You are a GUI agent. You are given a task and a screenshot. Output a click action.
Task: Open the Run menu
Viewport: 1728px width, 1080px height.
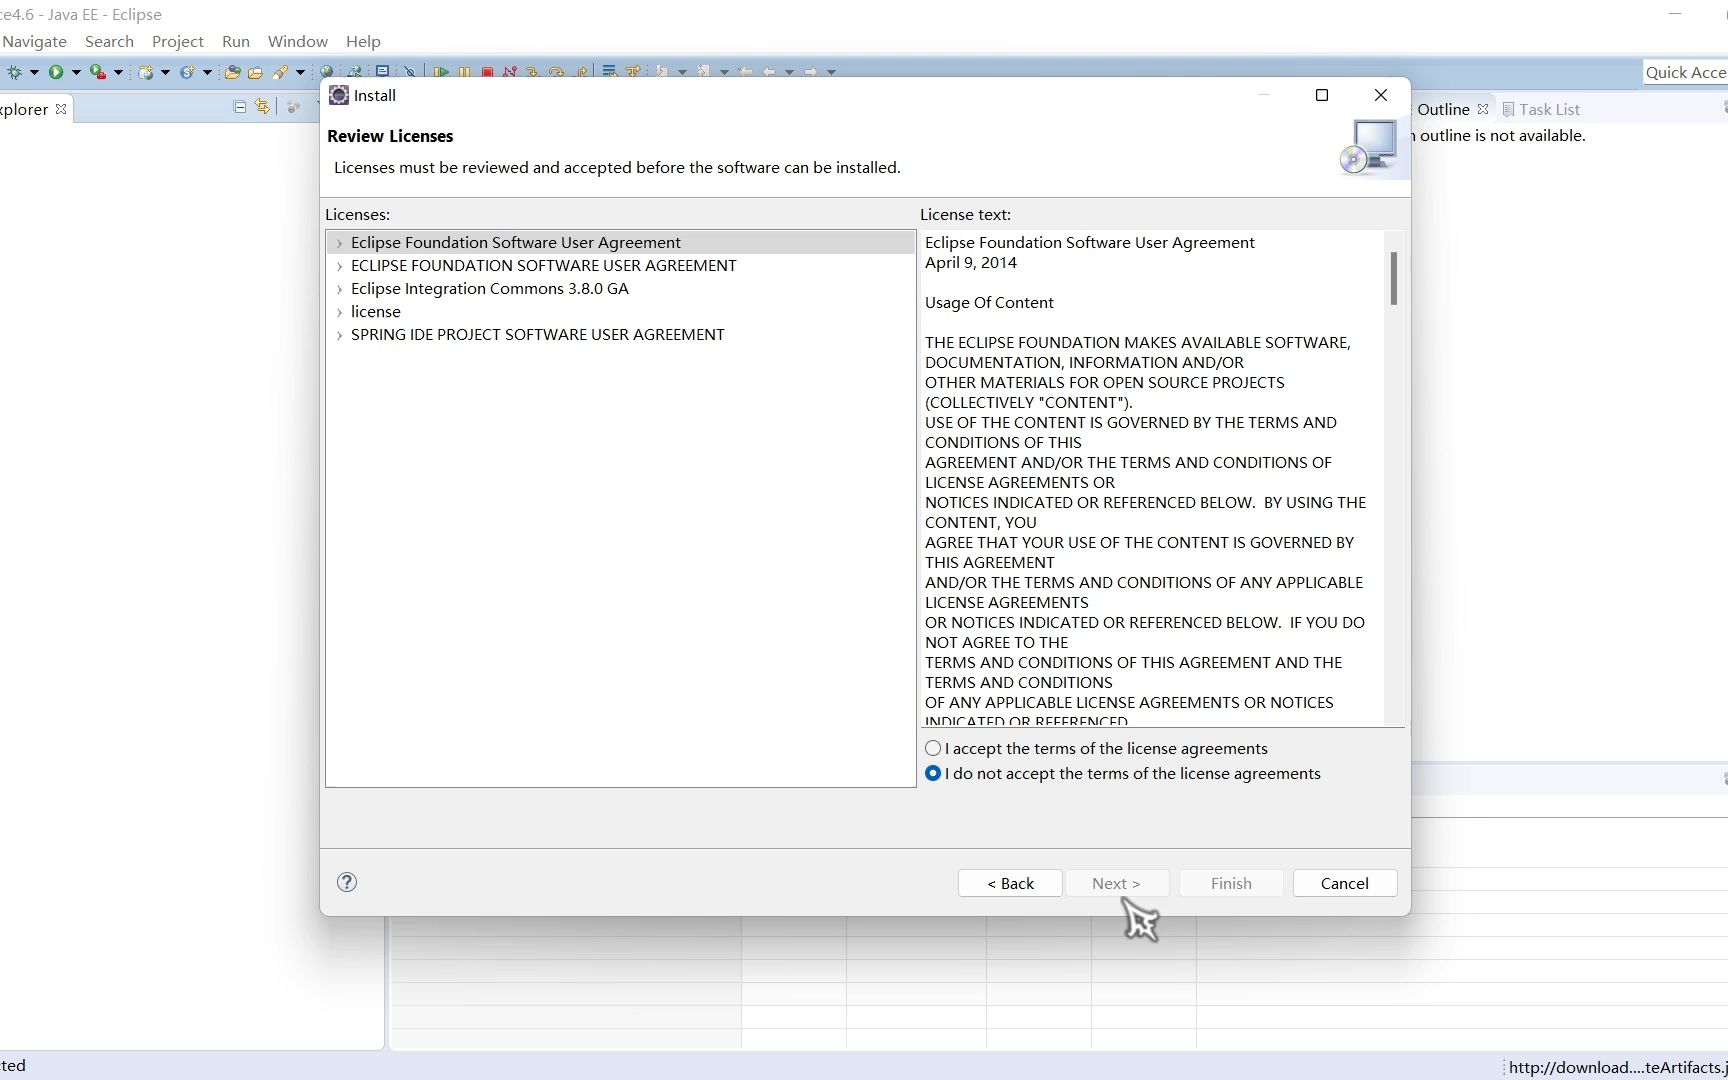(236, 41)
